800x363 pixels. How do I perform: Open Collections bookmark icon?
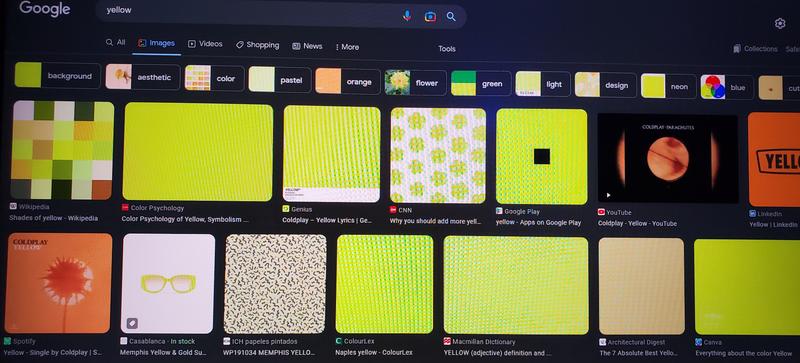click(x=737, y=49)
